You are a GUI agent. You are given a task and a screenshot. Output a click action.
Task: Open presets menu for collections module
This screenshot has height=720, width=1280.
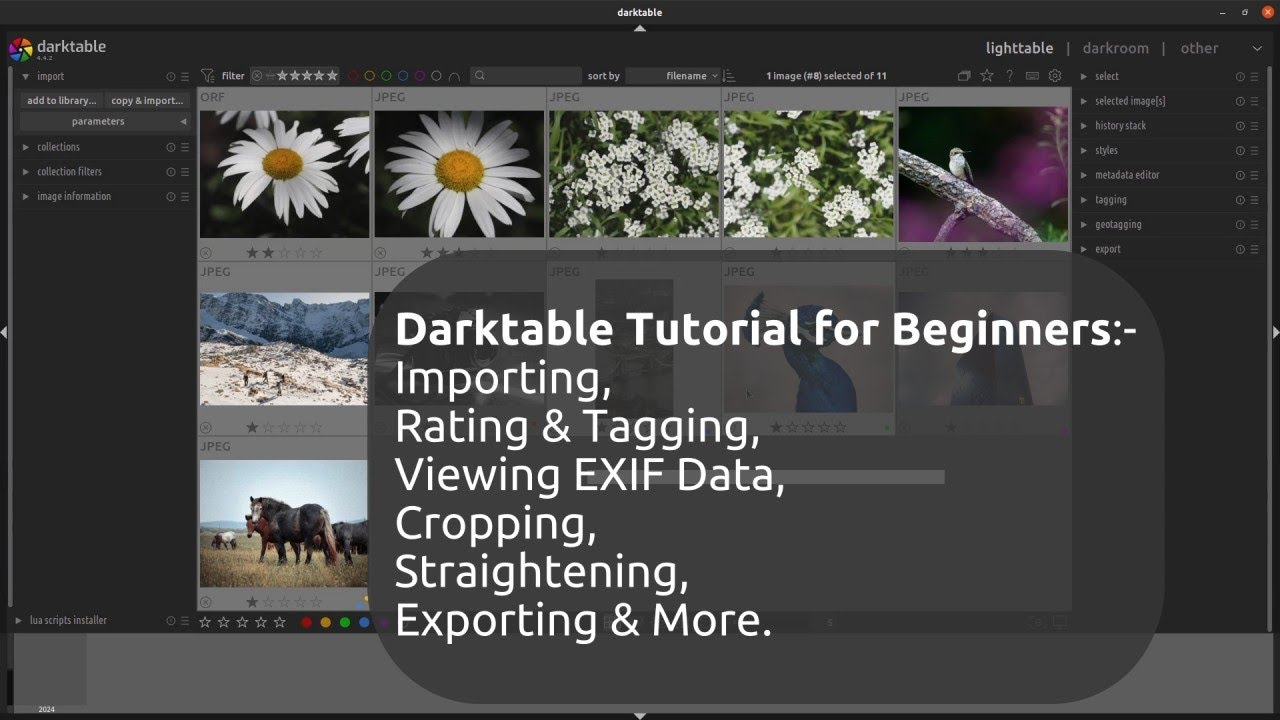point(185,147)
